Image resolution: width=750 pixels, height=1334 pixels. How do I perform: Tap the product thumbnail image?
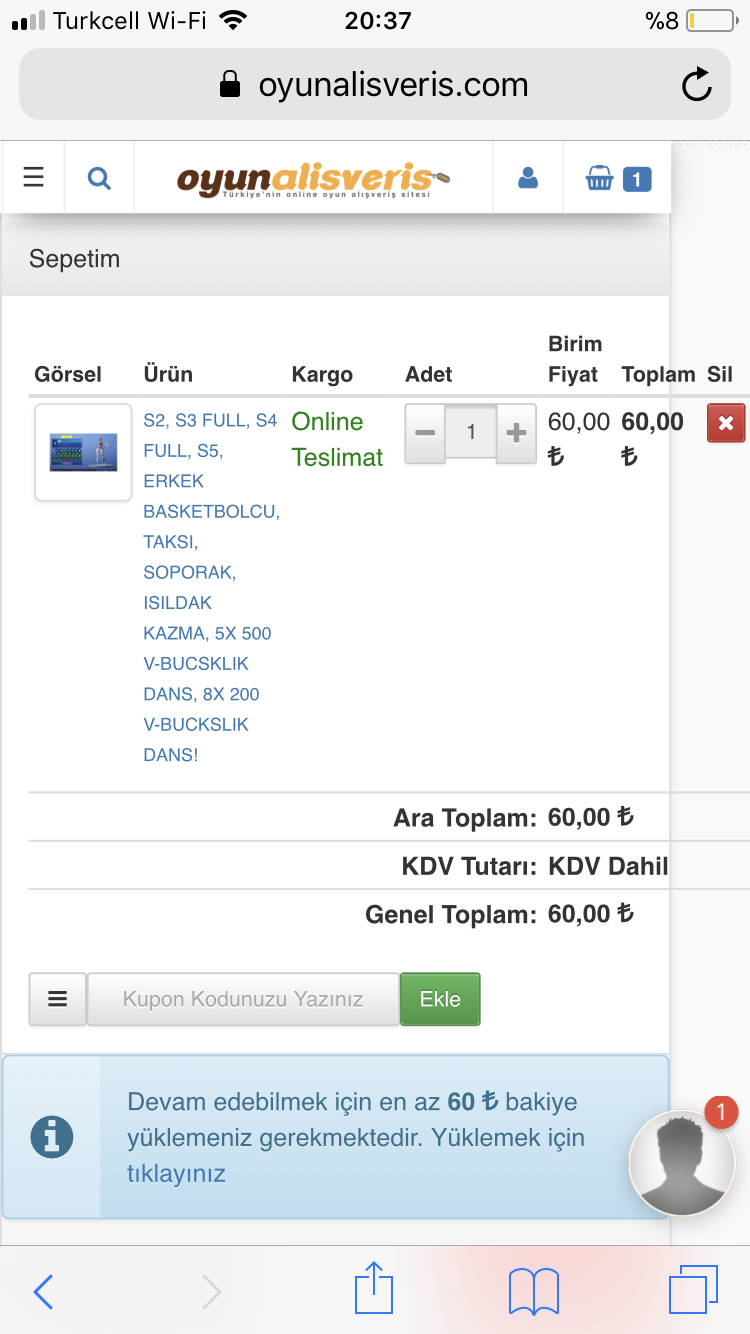pyautogui.click(x=83, y=452)
